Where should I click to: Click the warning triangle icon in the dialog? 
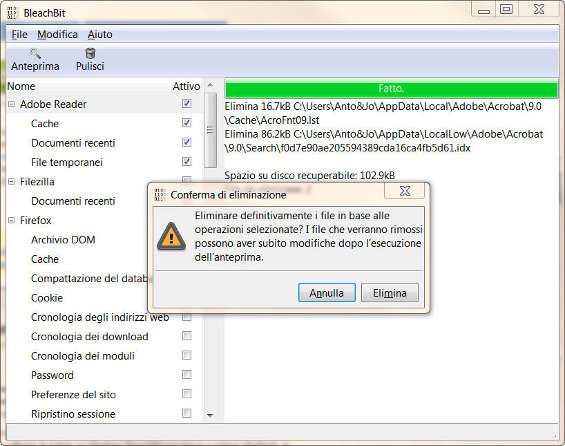point(172,237)
